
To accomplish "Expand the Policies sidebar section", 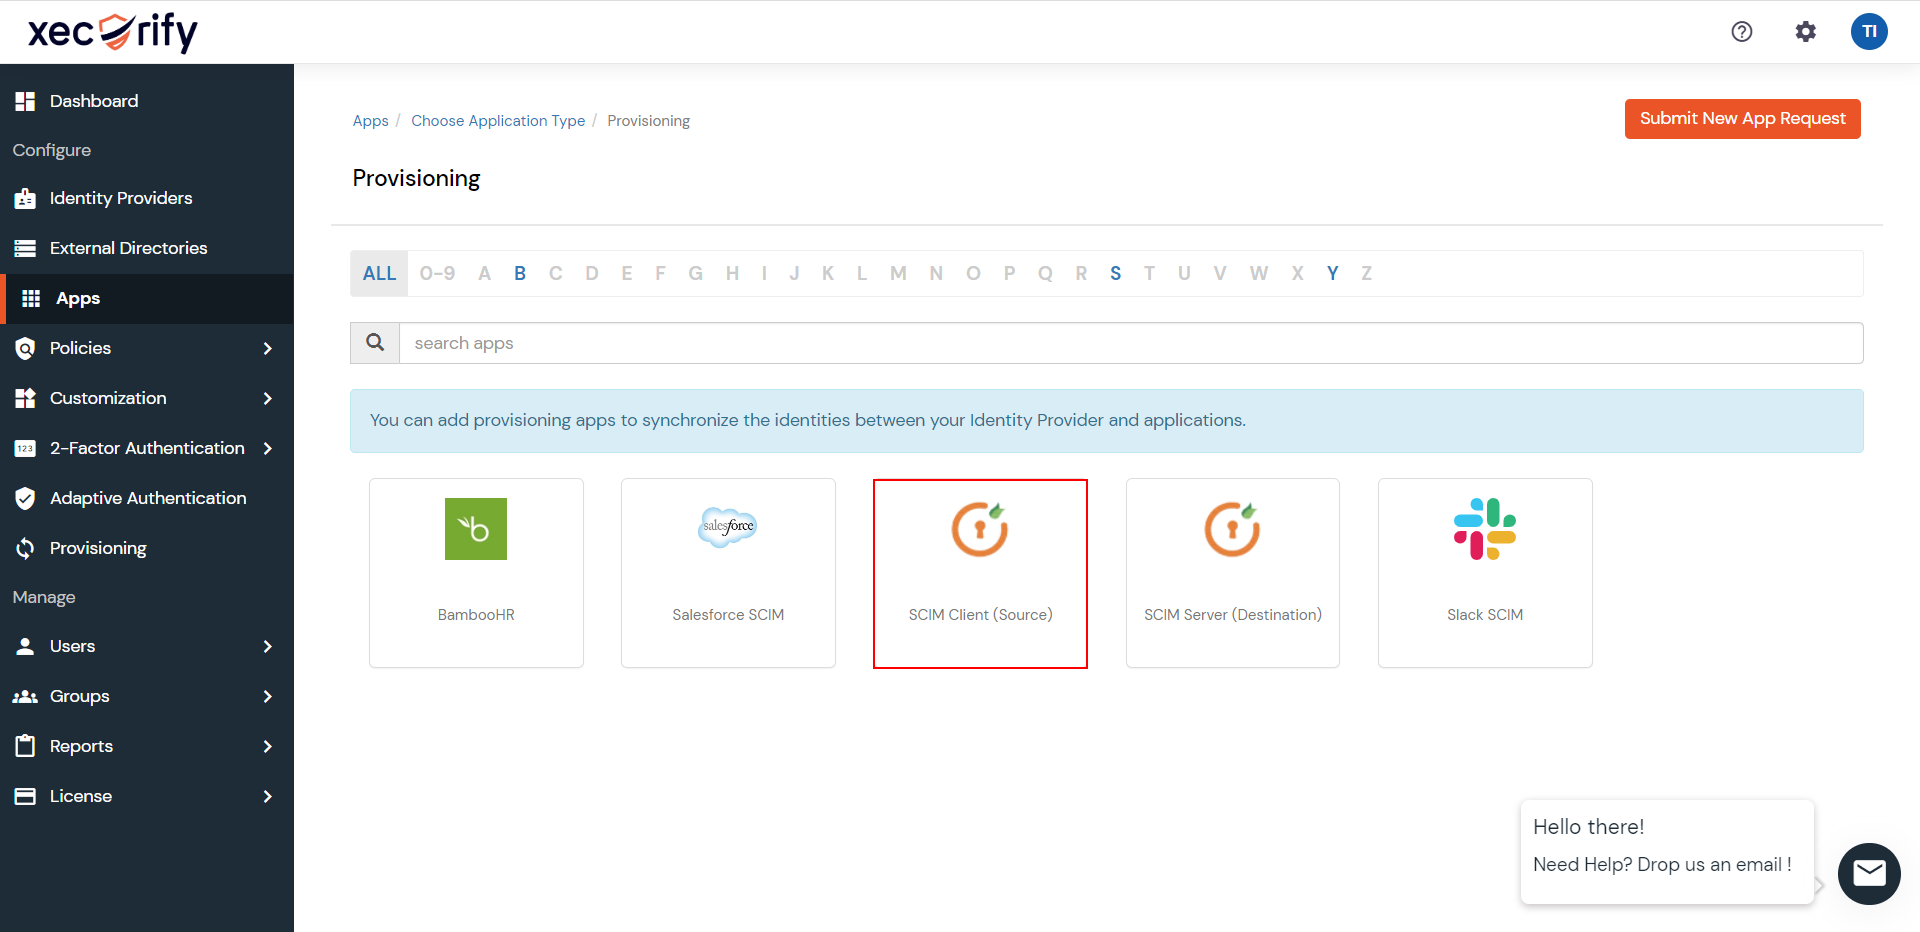I will point(80,348).
